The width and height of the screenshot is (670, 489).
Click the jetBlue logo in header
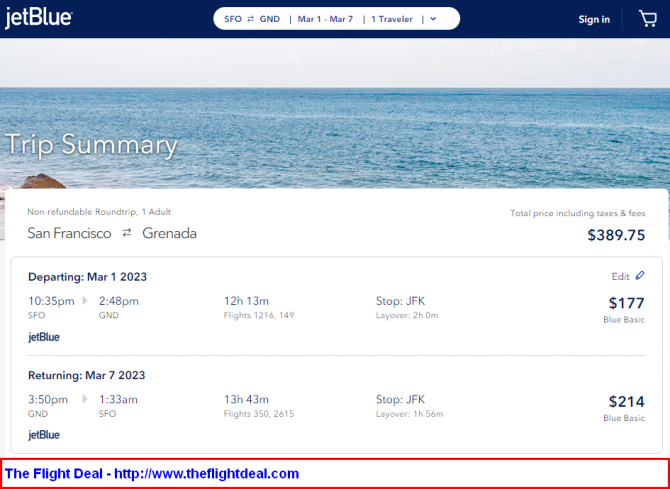(38, 19)
